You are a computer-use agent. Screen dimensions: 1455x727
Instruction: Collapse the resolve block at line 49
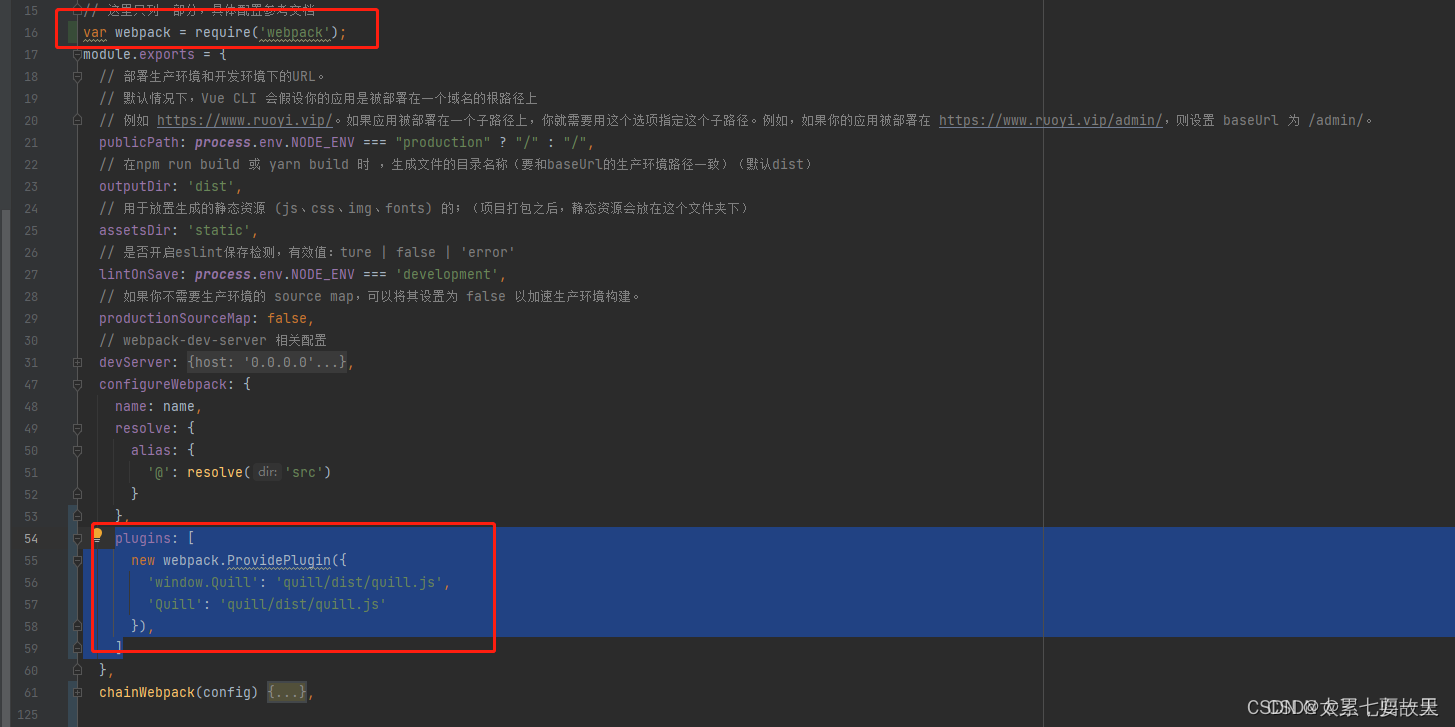(x=77, y=428)
